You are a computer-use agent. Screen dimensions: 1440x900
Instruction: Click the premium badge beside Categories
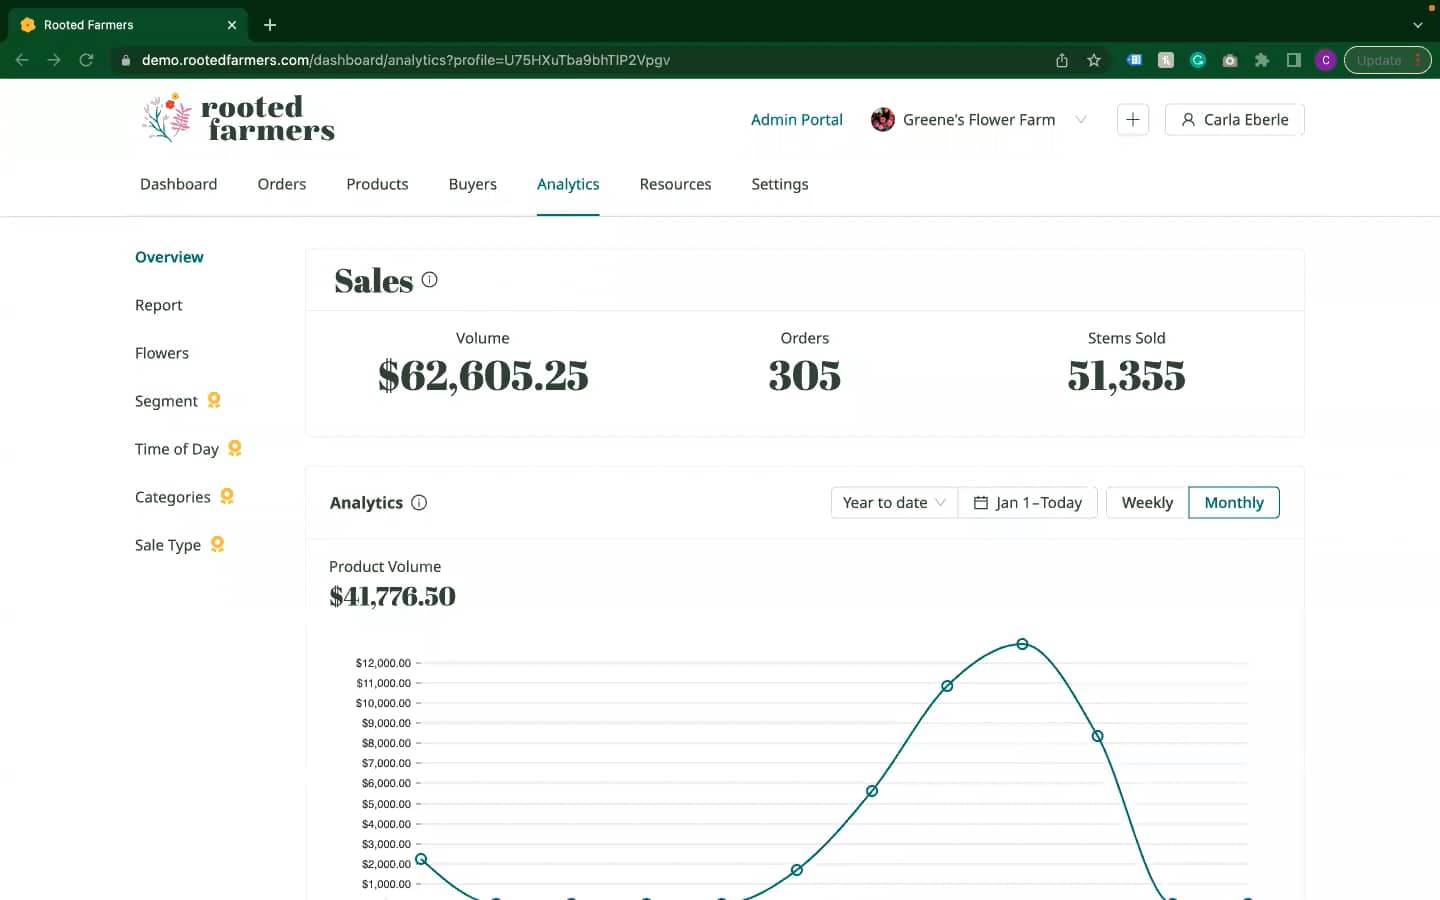[x=227, y=496]
